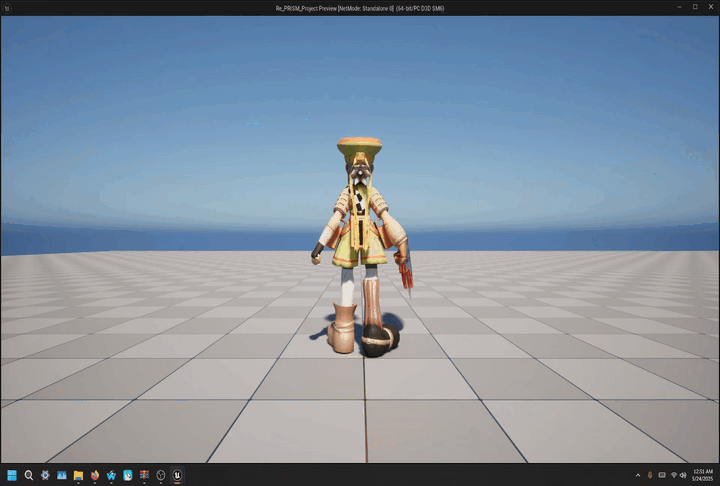The image size is (720, 486).
Task: Click Re_PRISM_Project Preview title text
Action: click(x=360, y=8)
